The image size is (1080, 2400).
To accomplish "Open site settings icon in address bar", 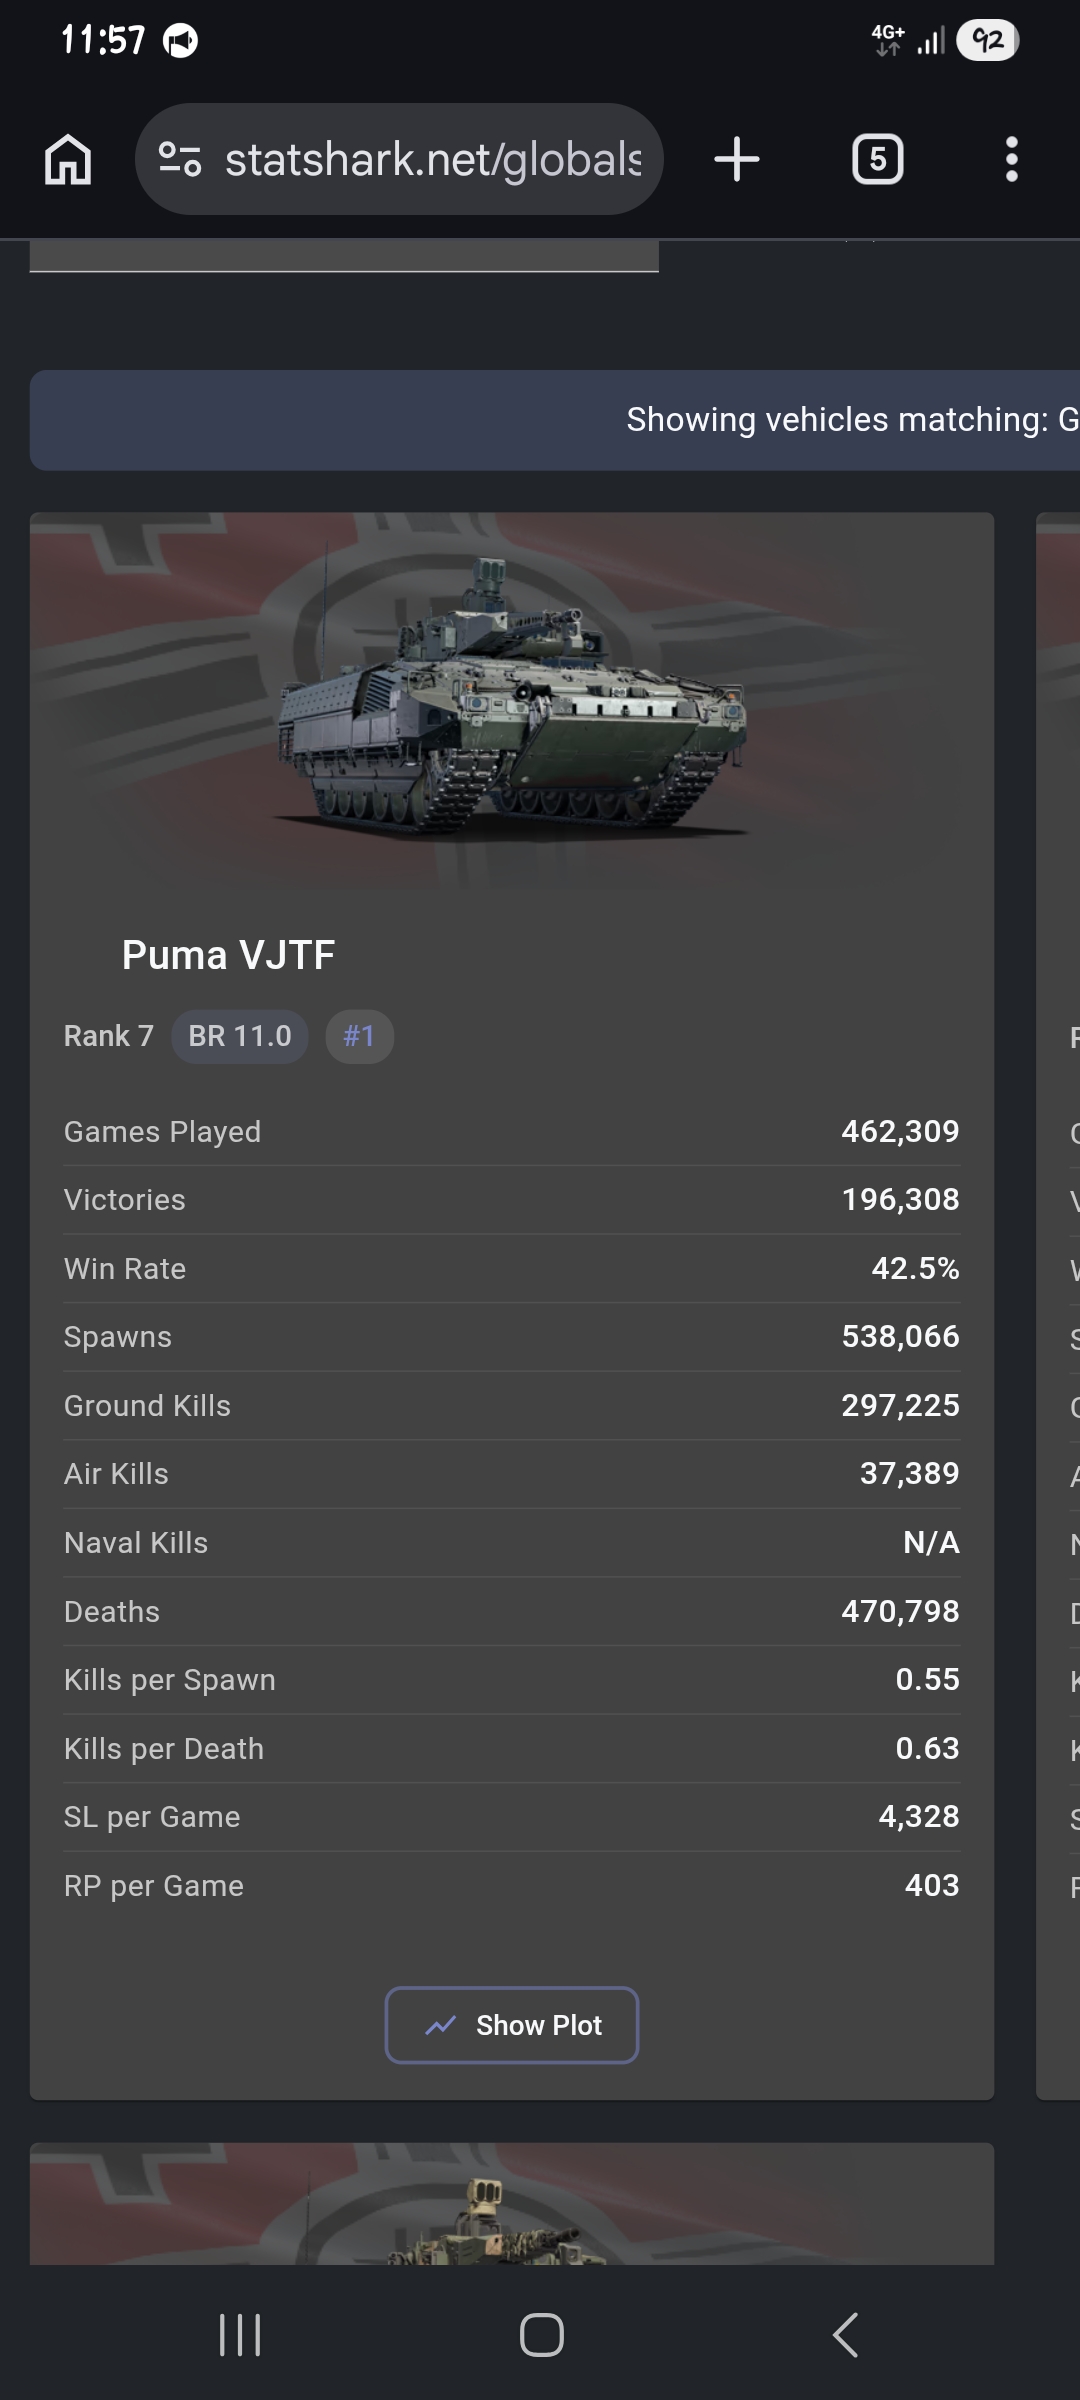I will click(x=180, y=159).
